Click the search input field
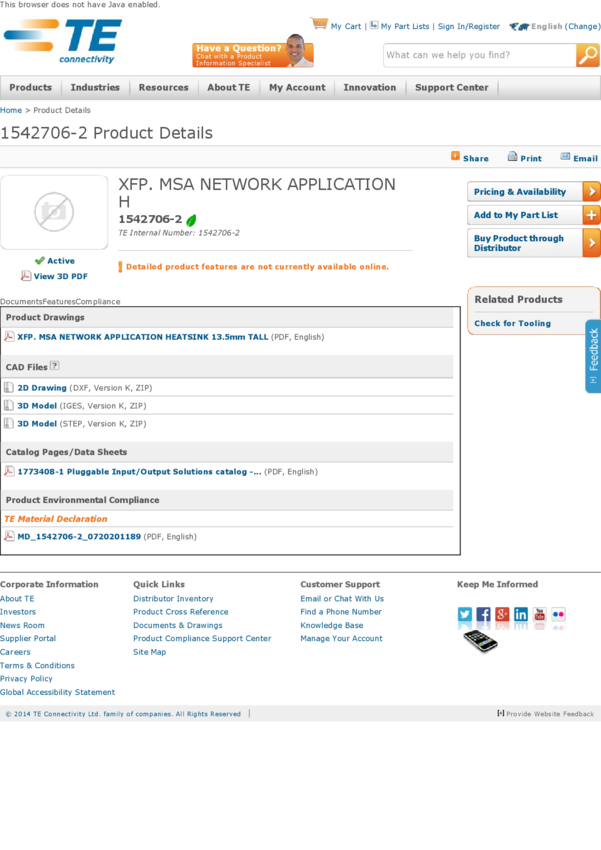This screenshot has width=601, height=850. tap(478, 56)
